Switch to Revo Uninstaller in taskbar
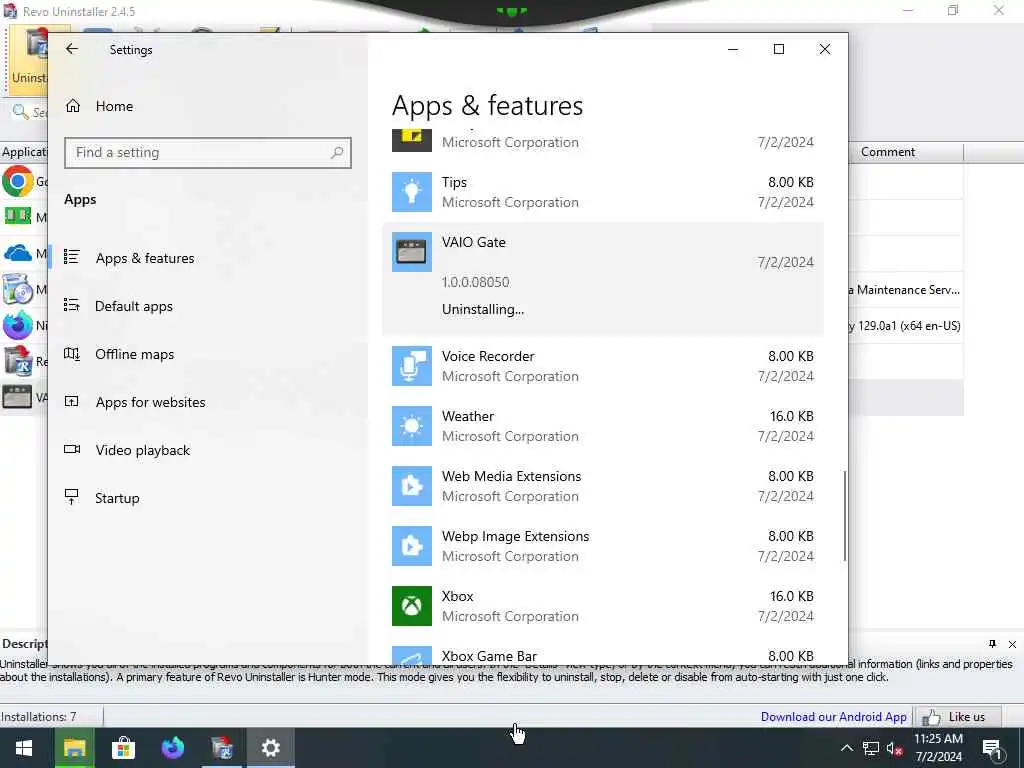Image resolution: width=1024 pixels, height=768 pixels. (222, 748)
